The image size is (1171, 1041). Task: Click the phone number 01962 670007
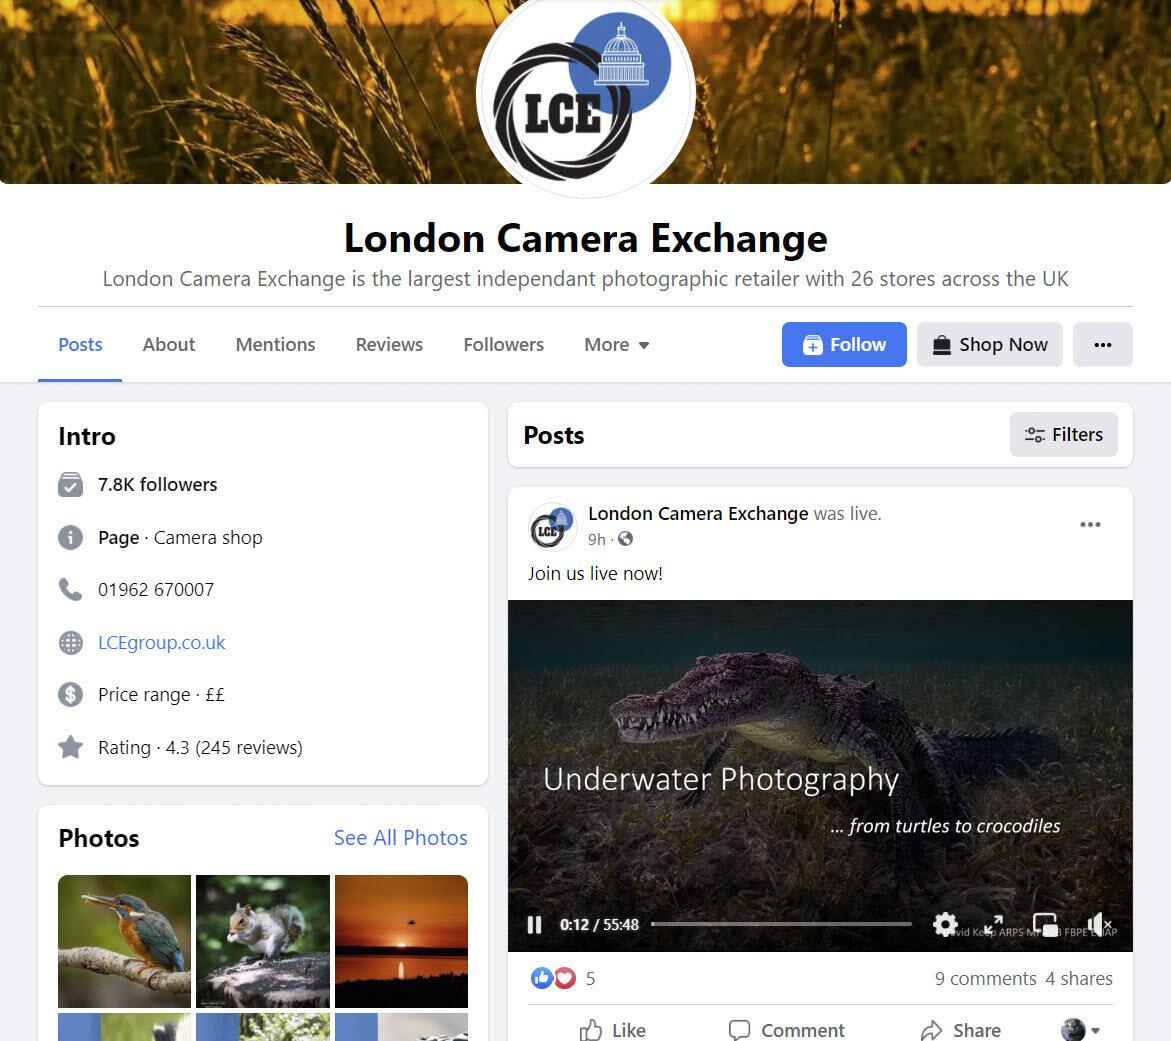pyautogui.click(x=156, y=589)
